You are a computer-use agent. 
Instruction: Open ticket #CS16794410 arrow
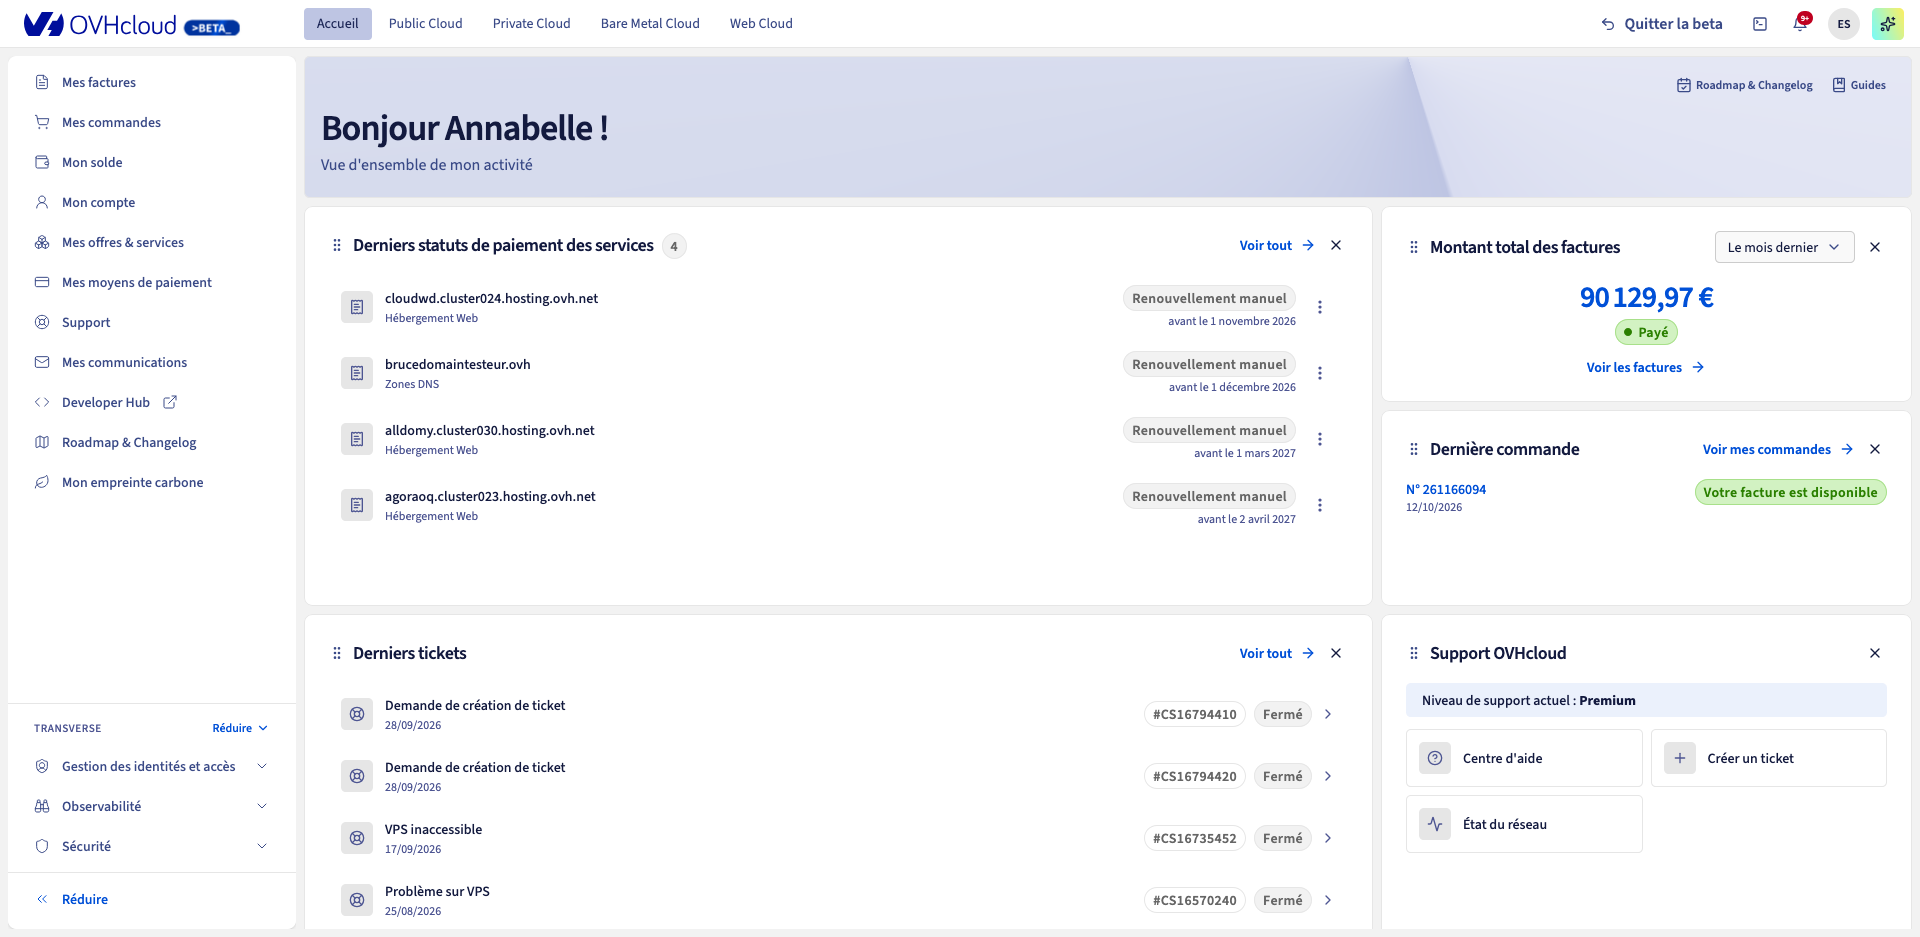[x=1328, y=714]
